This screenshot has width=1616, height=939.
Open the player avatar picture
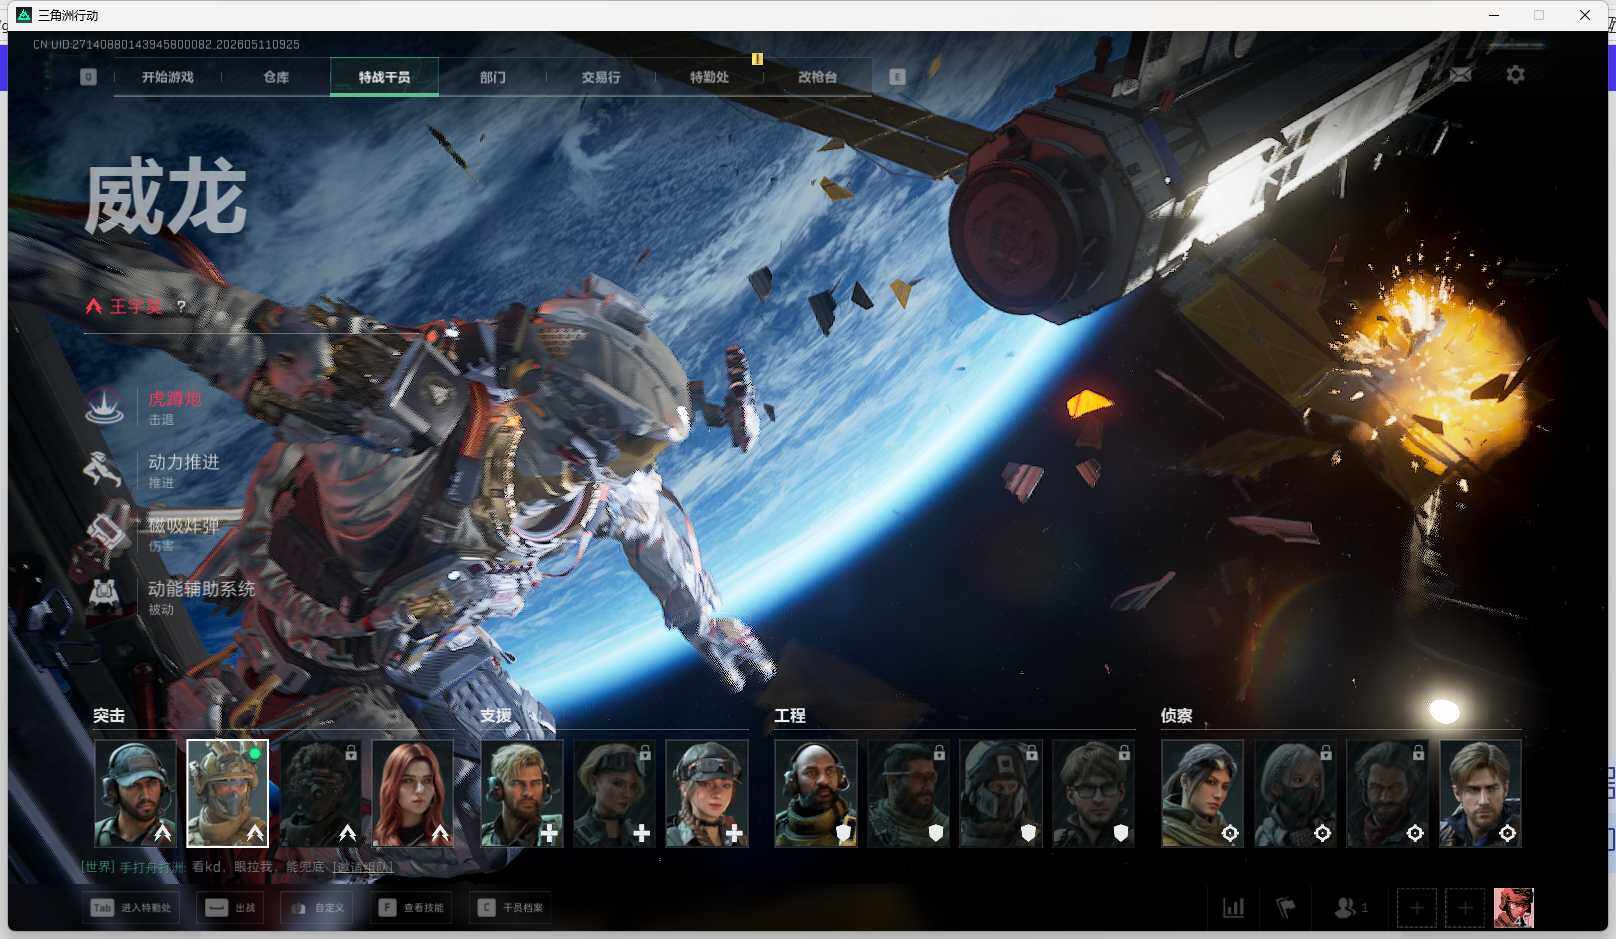(1513, 908)
